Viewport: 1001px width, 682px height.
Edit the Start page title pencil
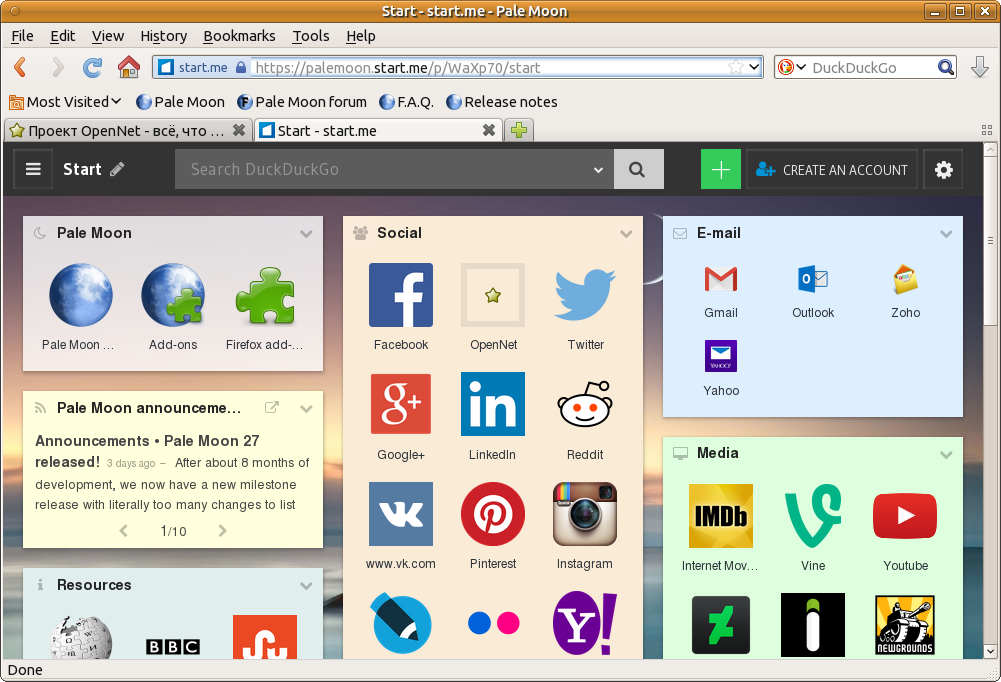click(117, 169)
